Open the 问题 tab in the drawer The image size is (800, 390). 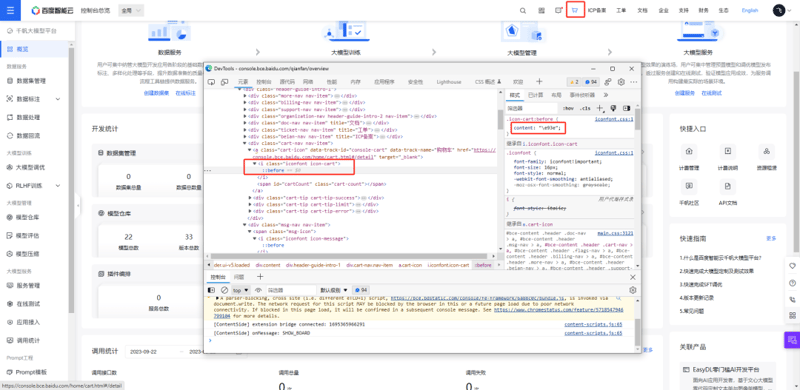239,277
